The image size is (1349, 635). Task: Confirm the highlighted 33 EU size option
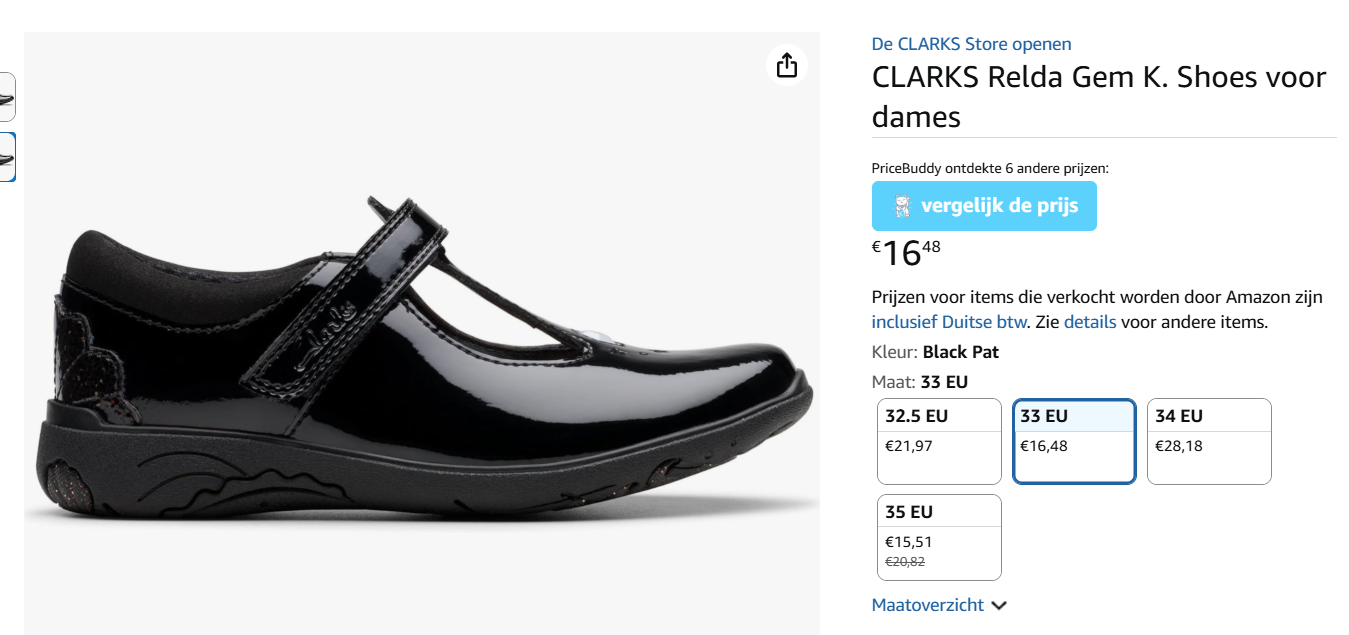(1073, 440)
